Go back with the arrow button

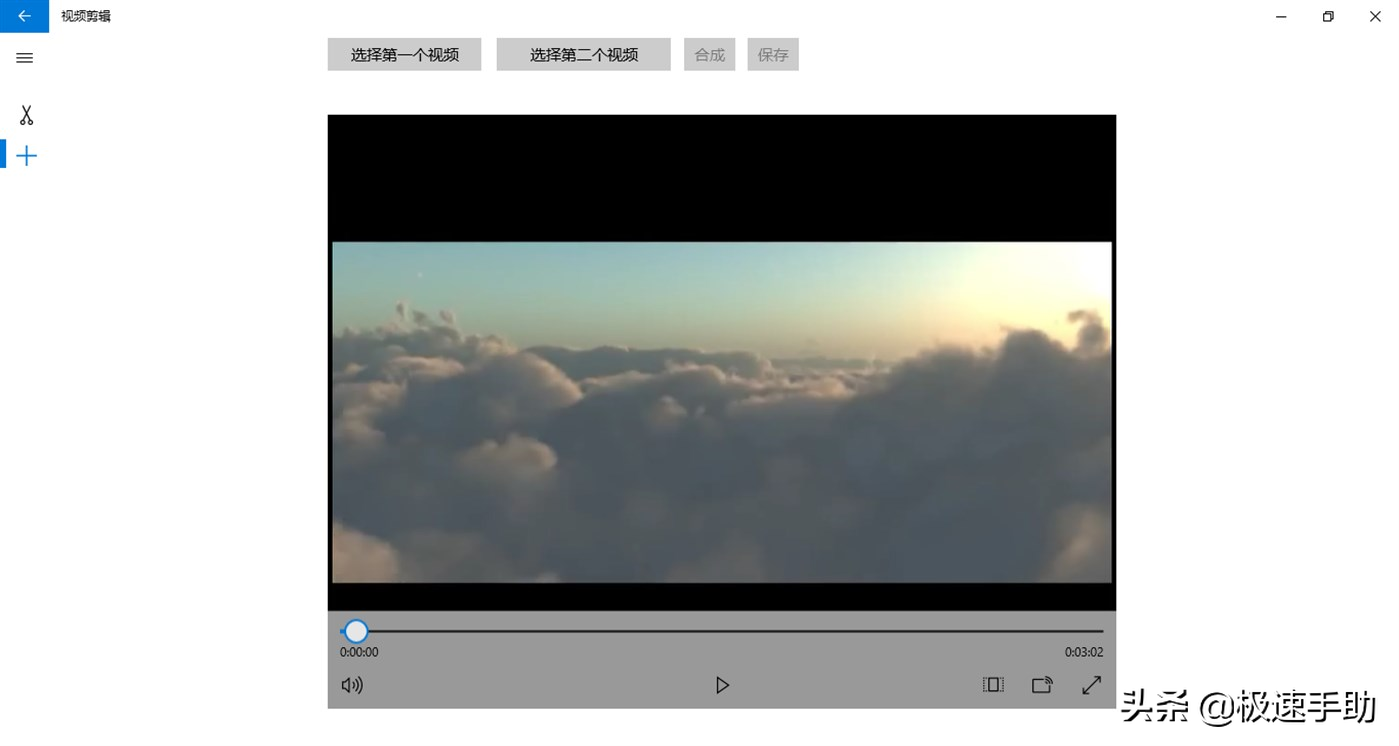(x=24, y=16)
